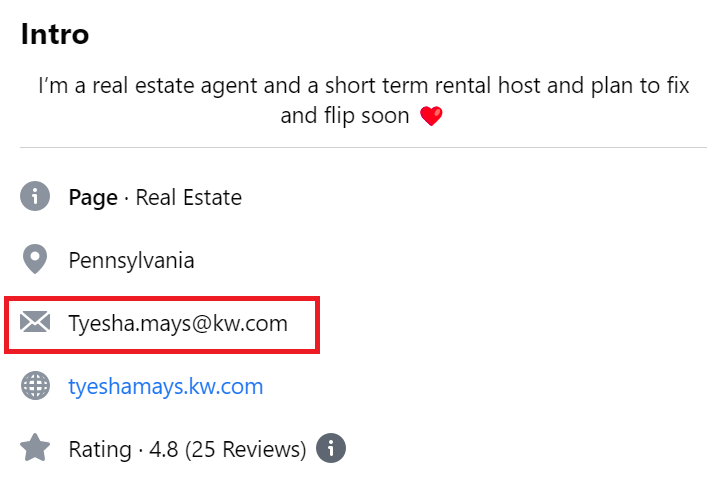The height and width of the screenshot is (488, 722).
Task: Click the "and flip soon" bio line
Action: 344,116
